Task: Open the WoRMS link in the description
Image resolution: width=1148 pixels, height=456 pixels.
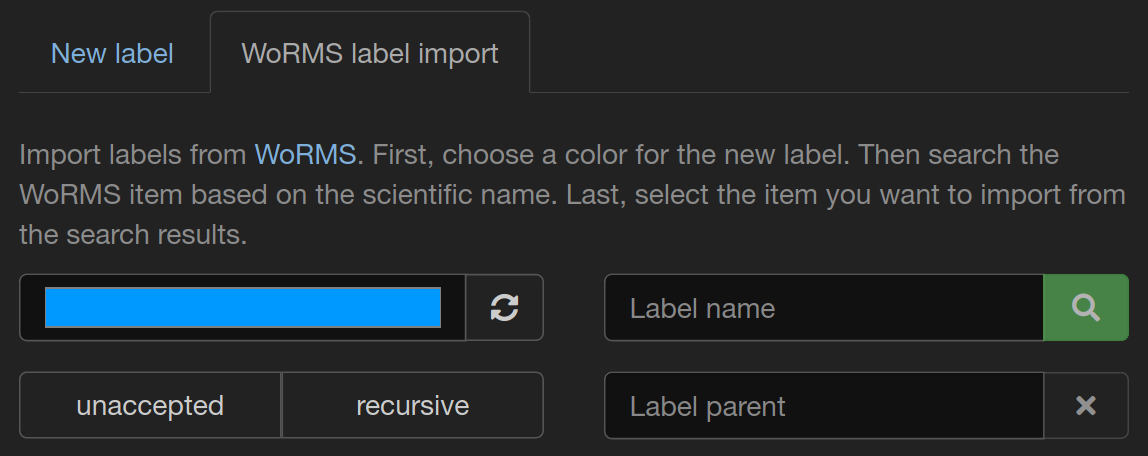Action: coord(305,155)
